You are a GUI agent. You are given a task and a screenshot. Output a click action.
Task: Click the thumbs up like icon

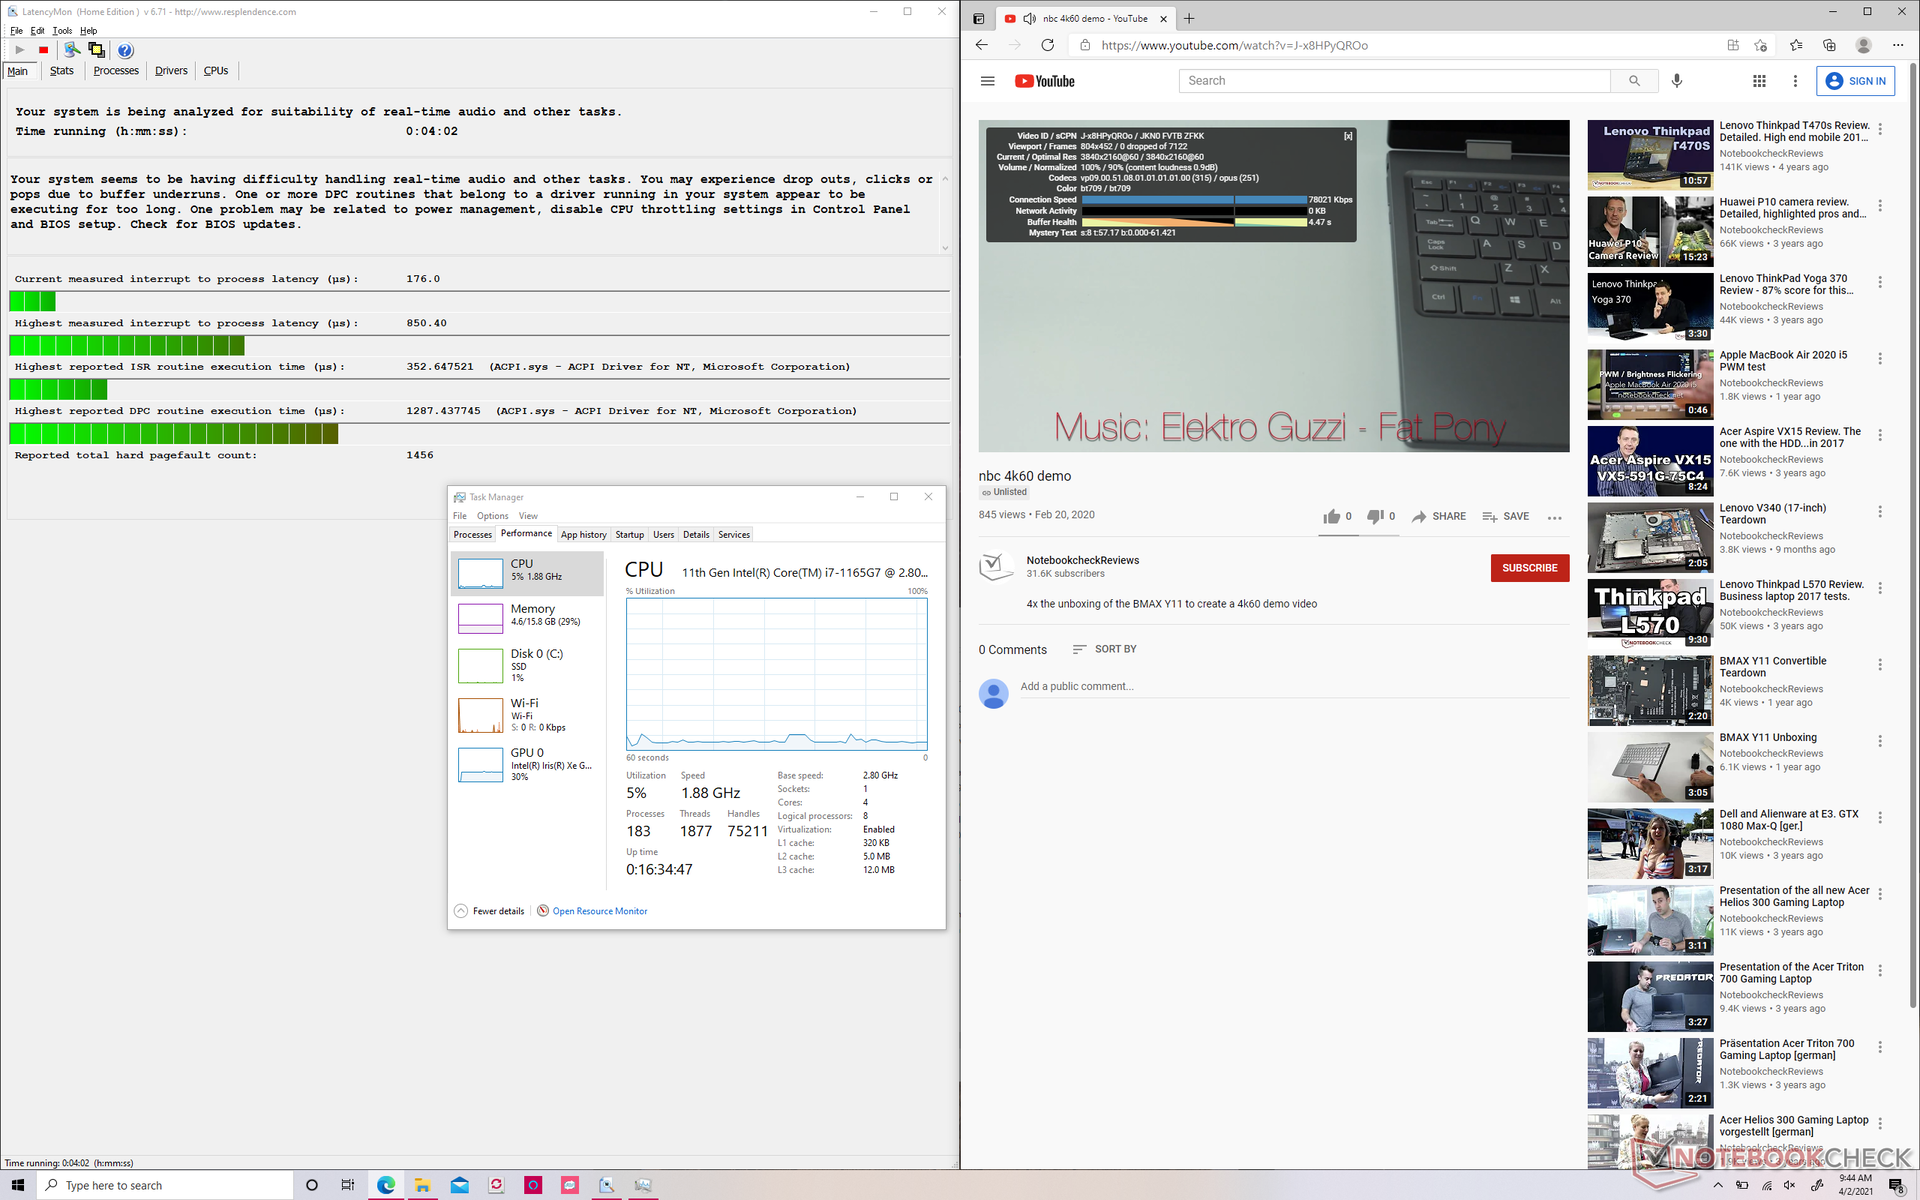(1331, 517)
